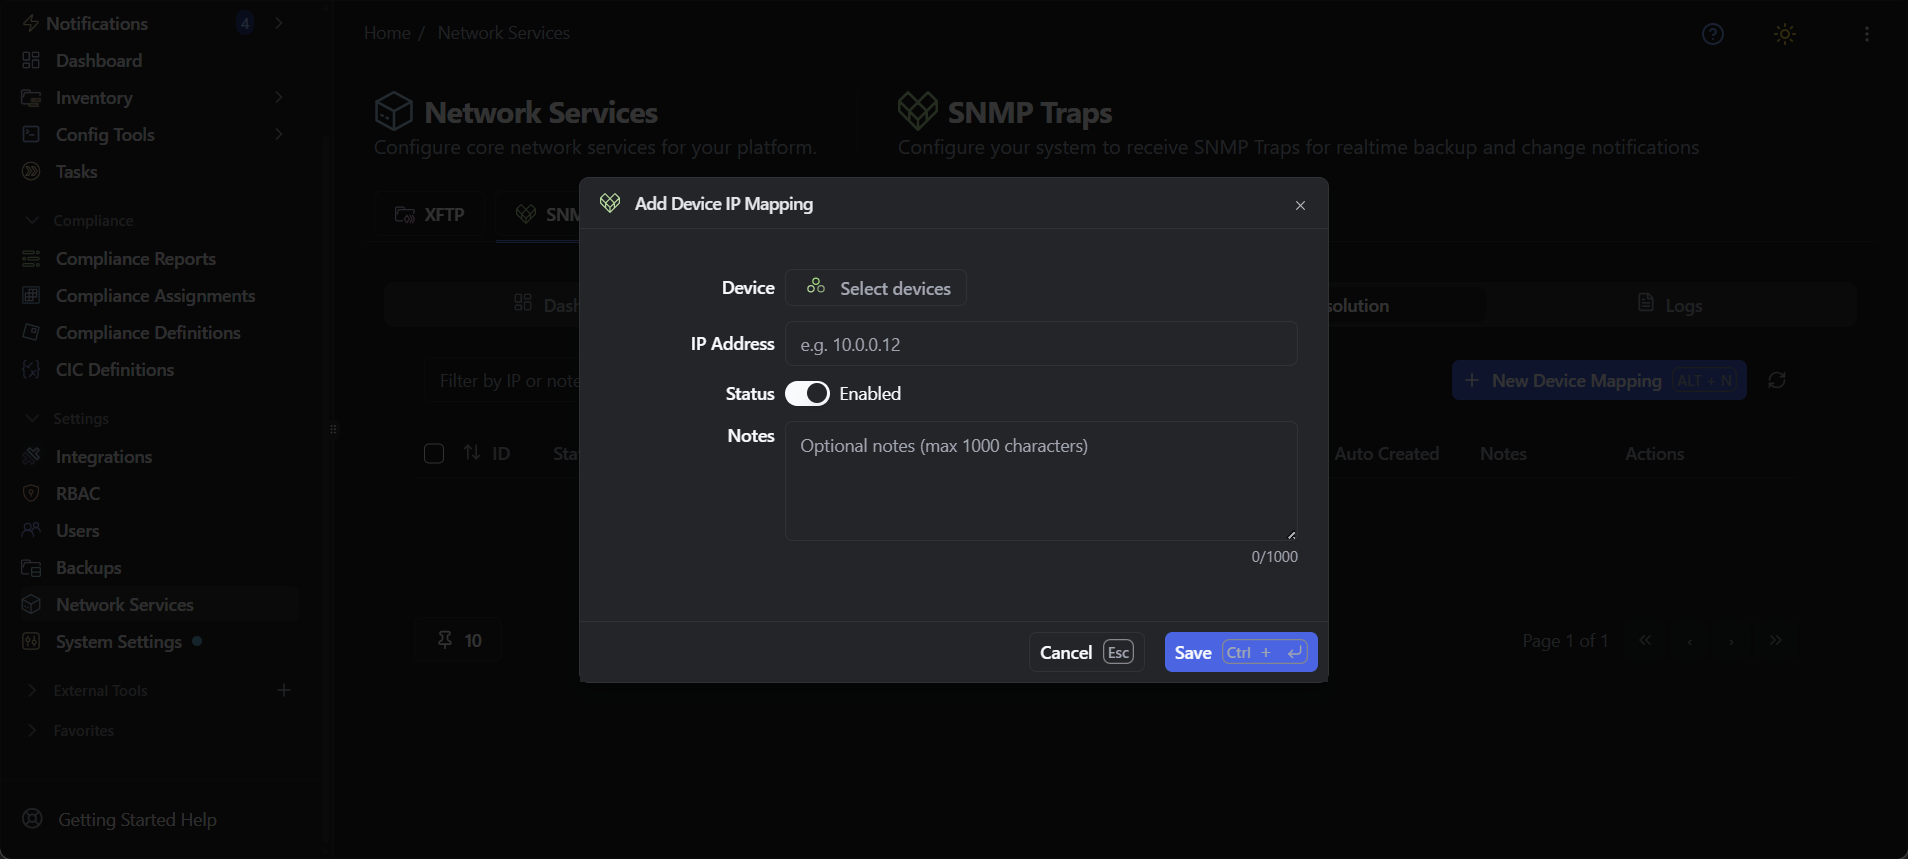The height and width of the screenshot is (859, 1908).
Task: Click the Home breadcrumb link
Action: coord(387,33)
